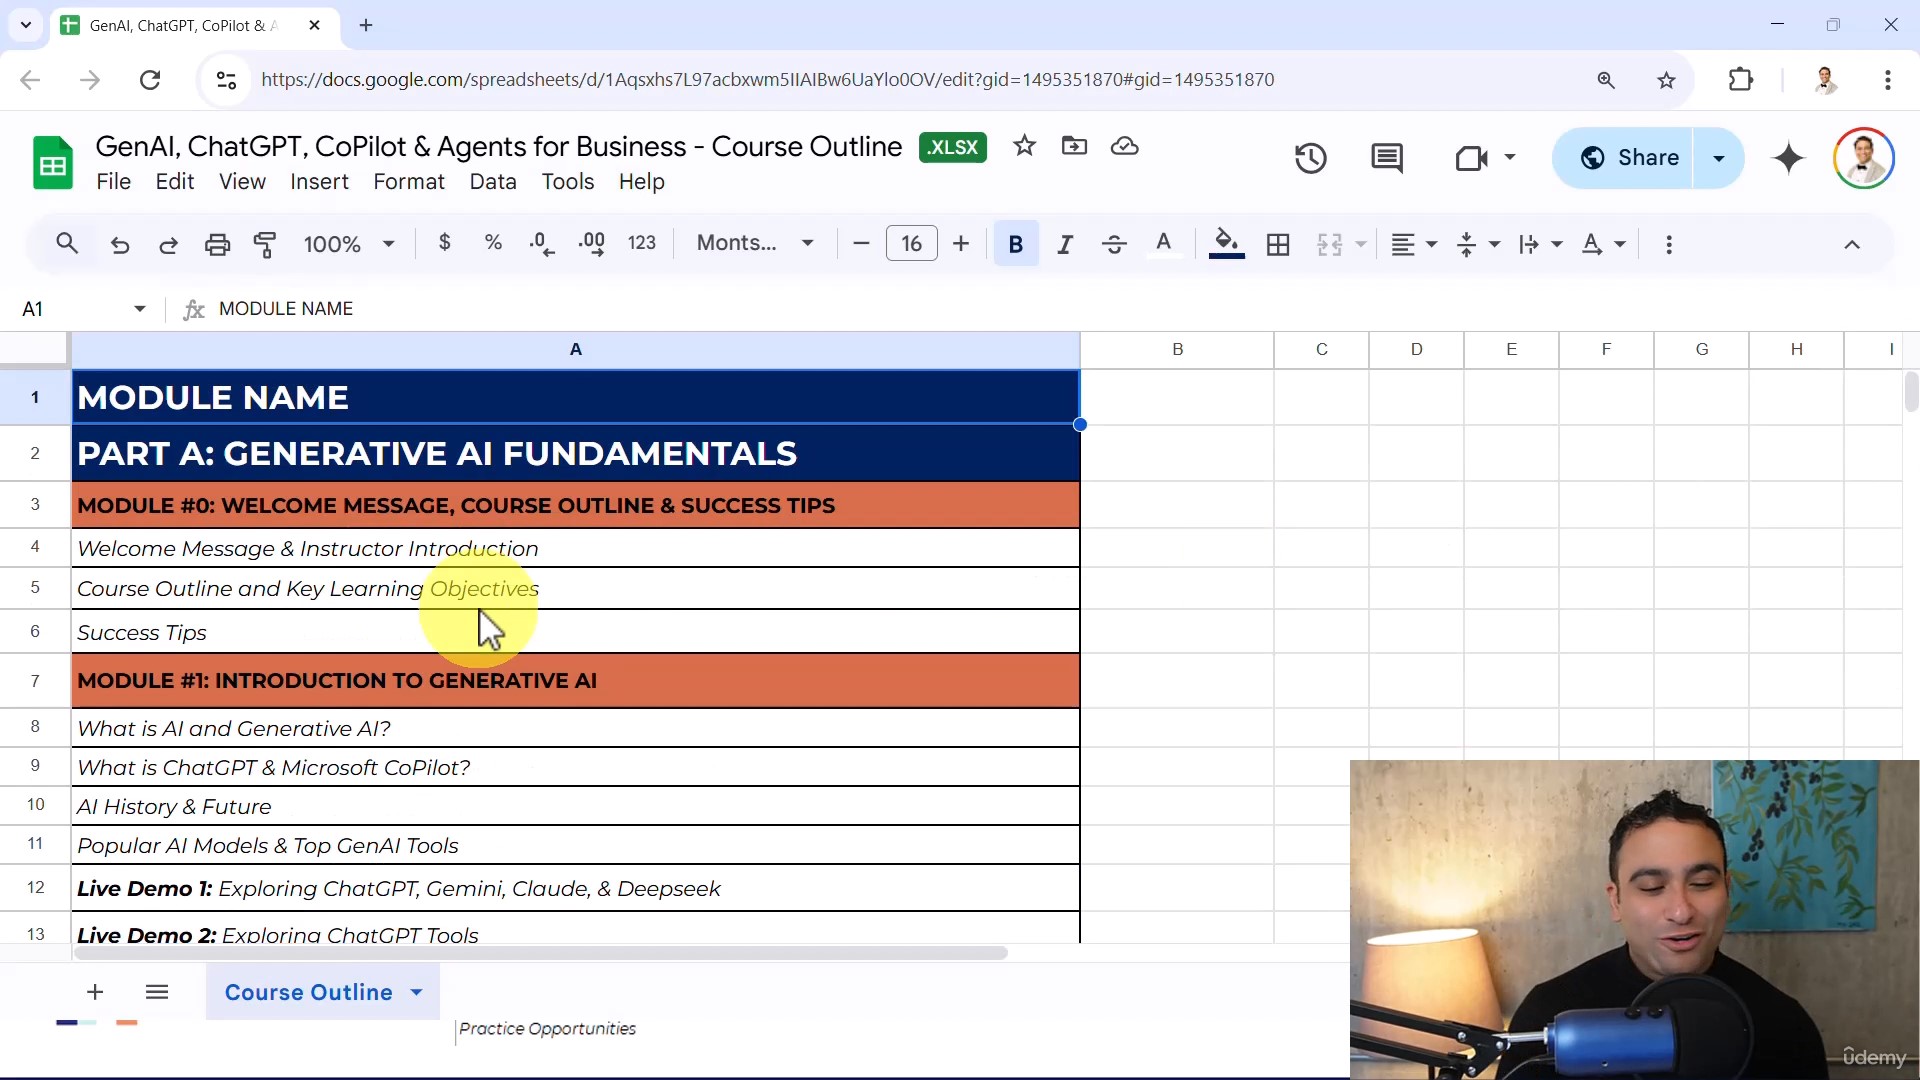Star the document
This screenshot has height=1080, width=1920.
click(1024, 147)
